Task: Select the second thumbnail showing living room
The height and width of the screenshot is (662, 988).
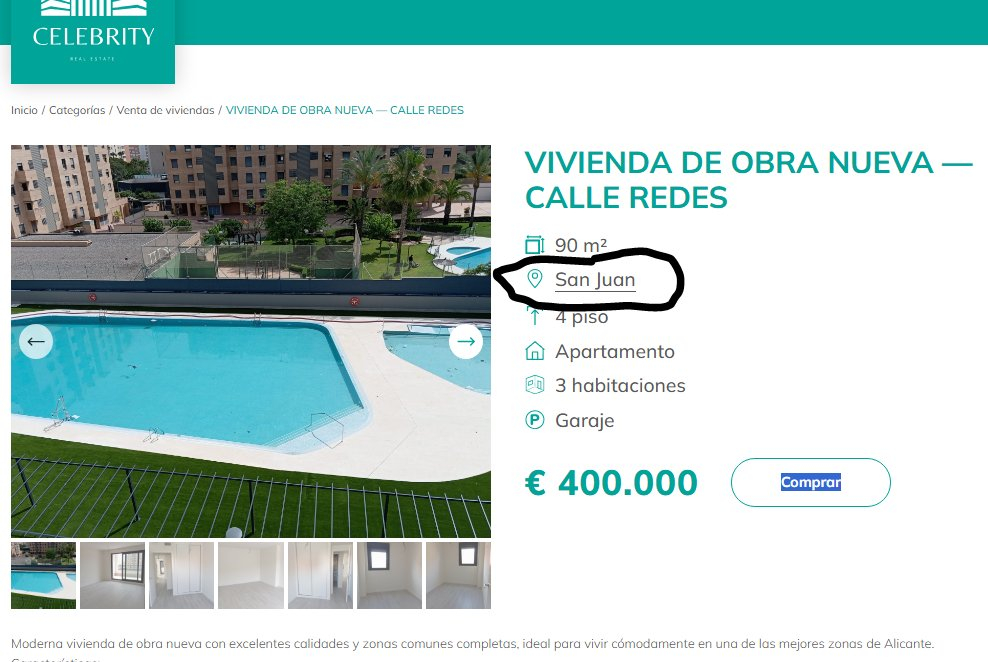Action: click(112, 575)
